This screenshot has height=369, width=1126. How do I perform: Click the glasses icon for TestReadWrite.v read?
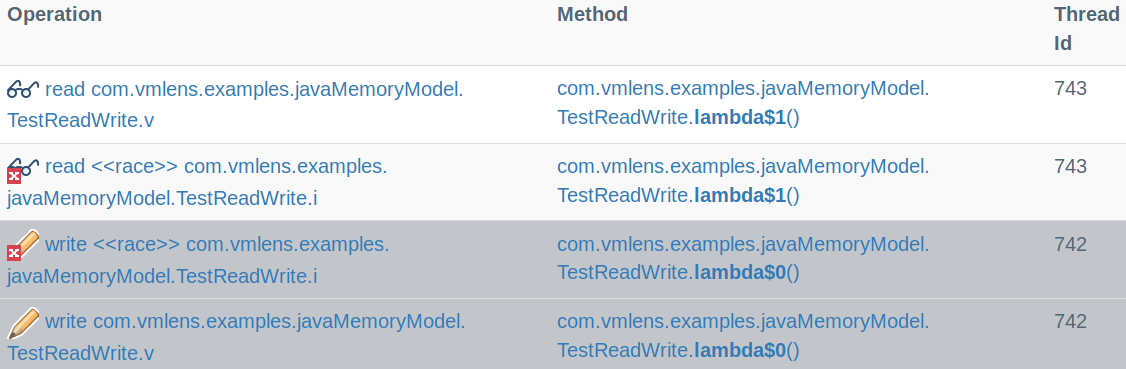[x=23, y=90]
